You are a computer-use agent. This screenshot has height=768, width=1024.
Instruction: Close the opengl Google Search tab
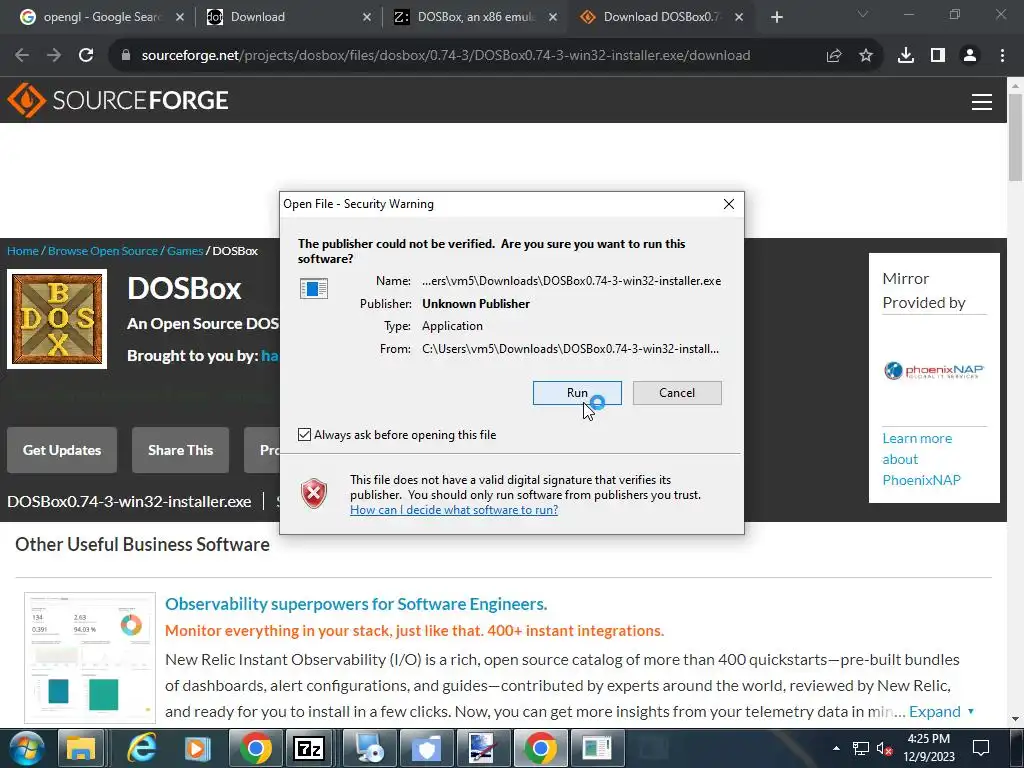click(180, 18)
